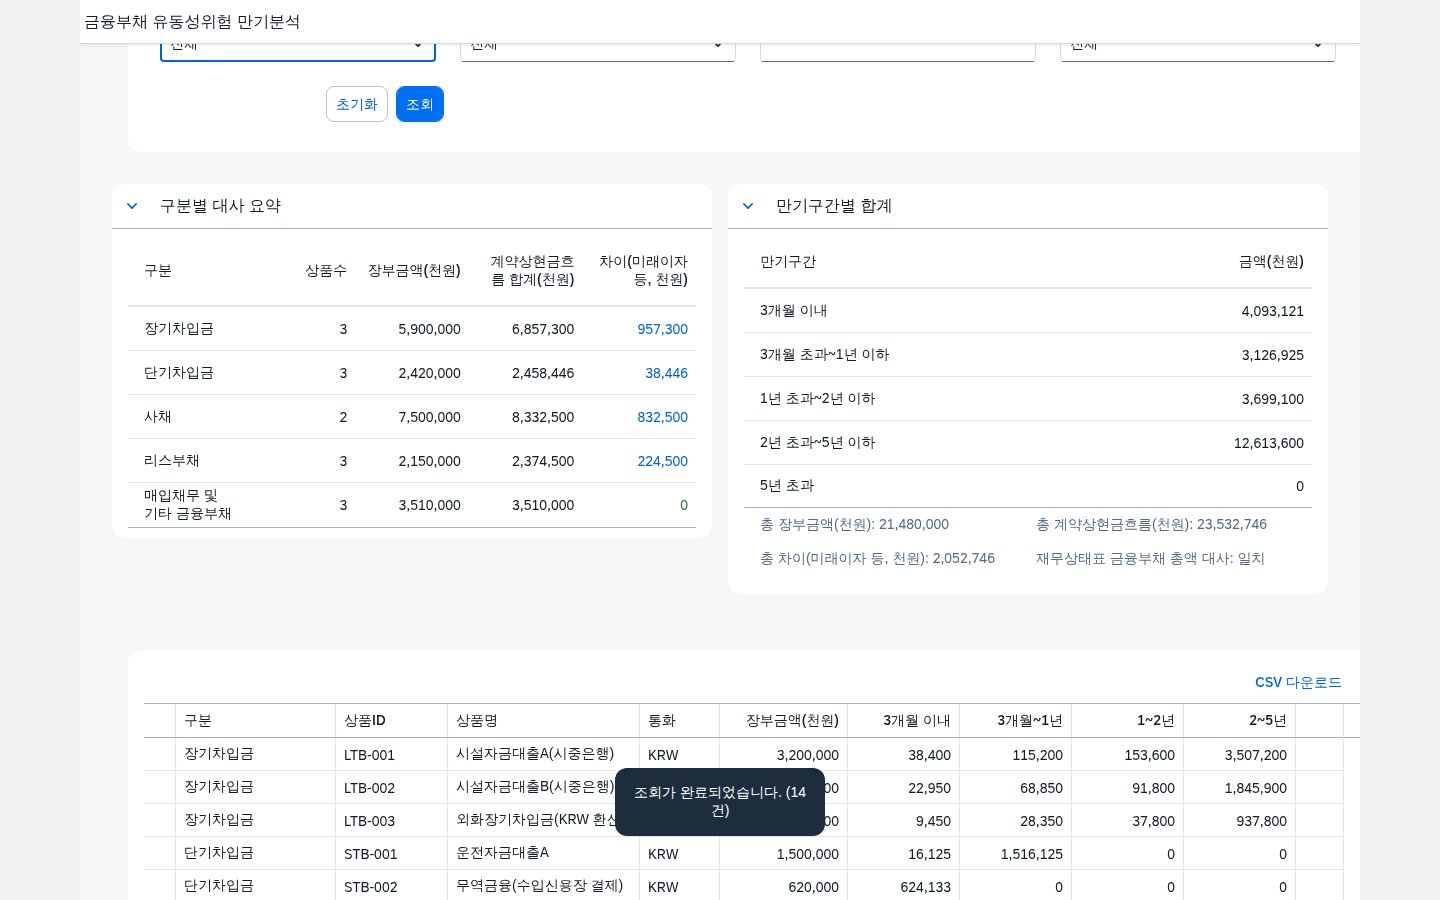
Task: Select the LTB-001 product ID cell
Action: point(392,755)
